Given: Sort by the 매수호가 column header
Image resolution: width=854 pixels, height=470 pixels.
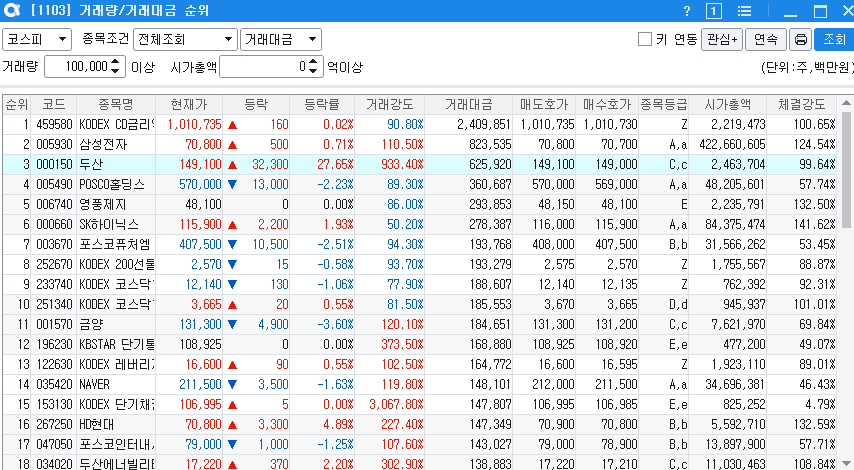Looking at the screenshot, I should coord(607,105).
